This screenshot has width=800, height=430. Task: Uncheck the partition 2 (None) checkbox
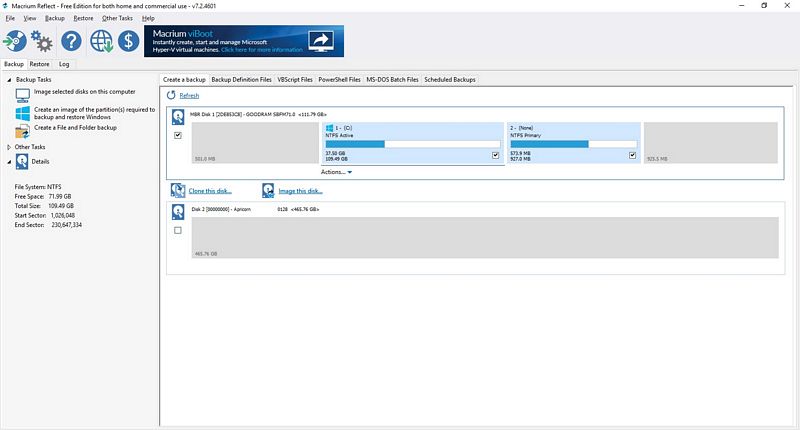pos(633,155)
